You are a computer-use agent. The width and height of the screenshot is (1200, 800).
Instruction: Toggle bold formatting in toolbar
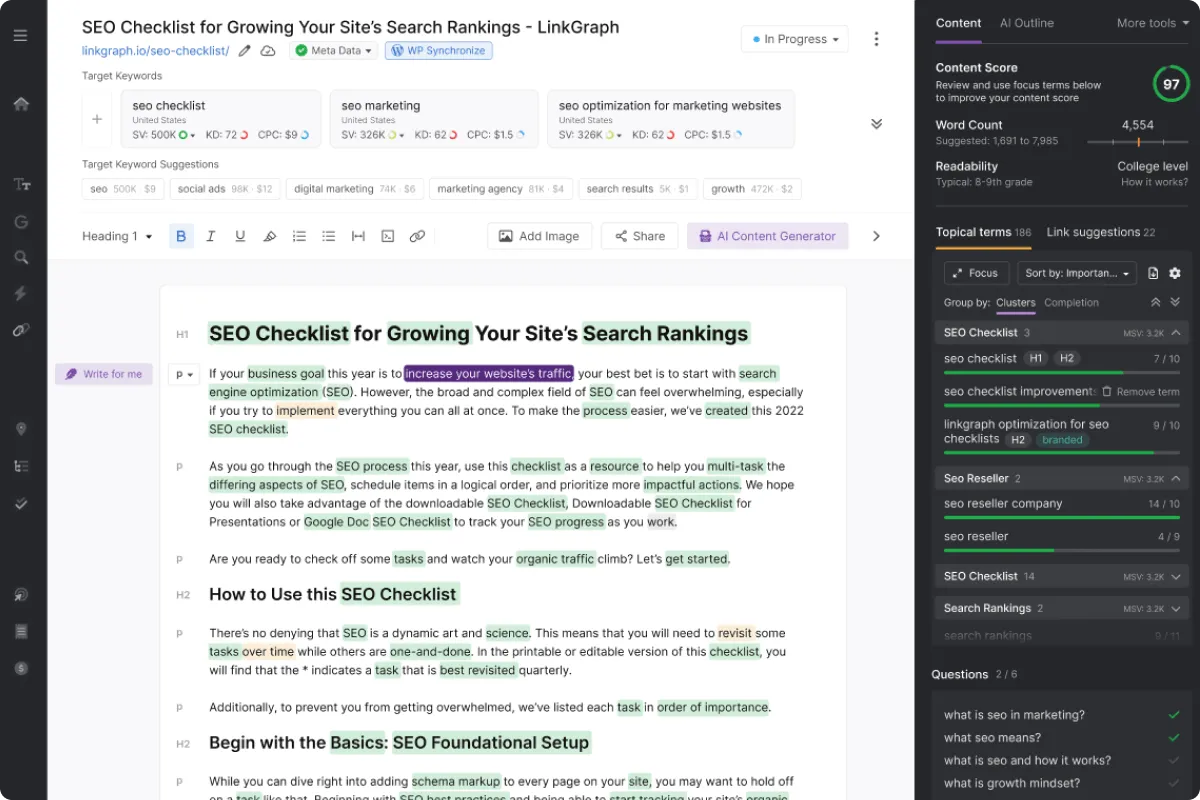181,236
